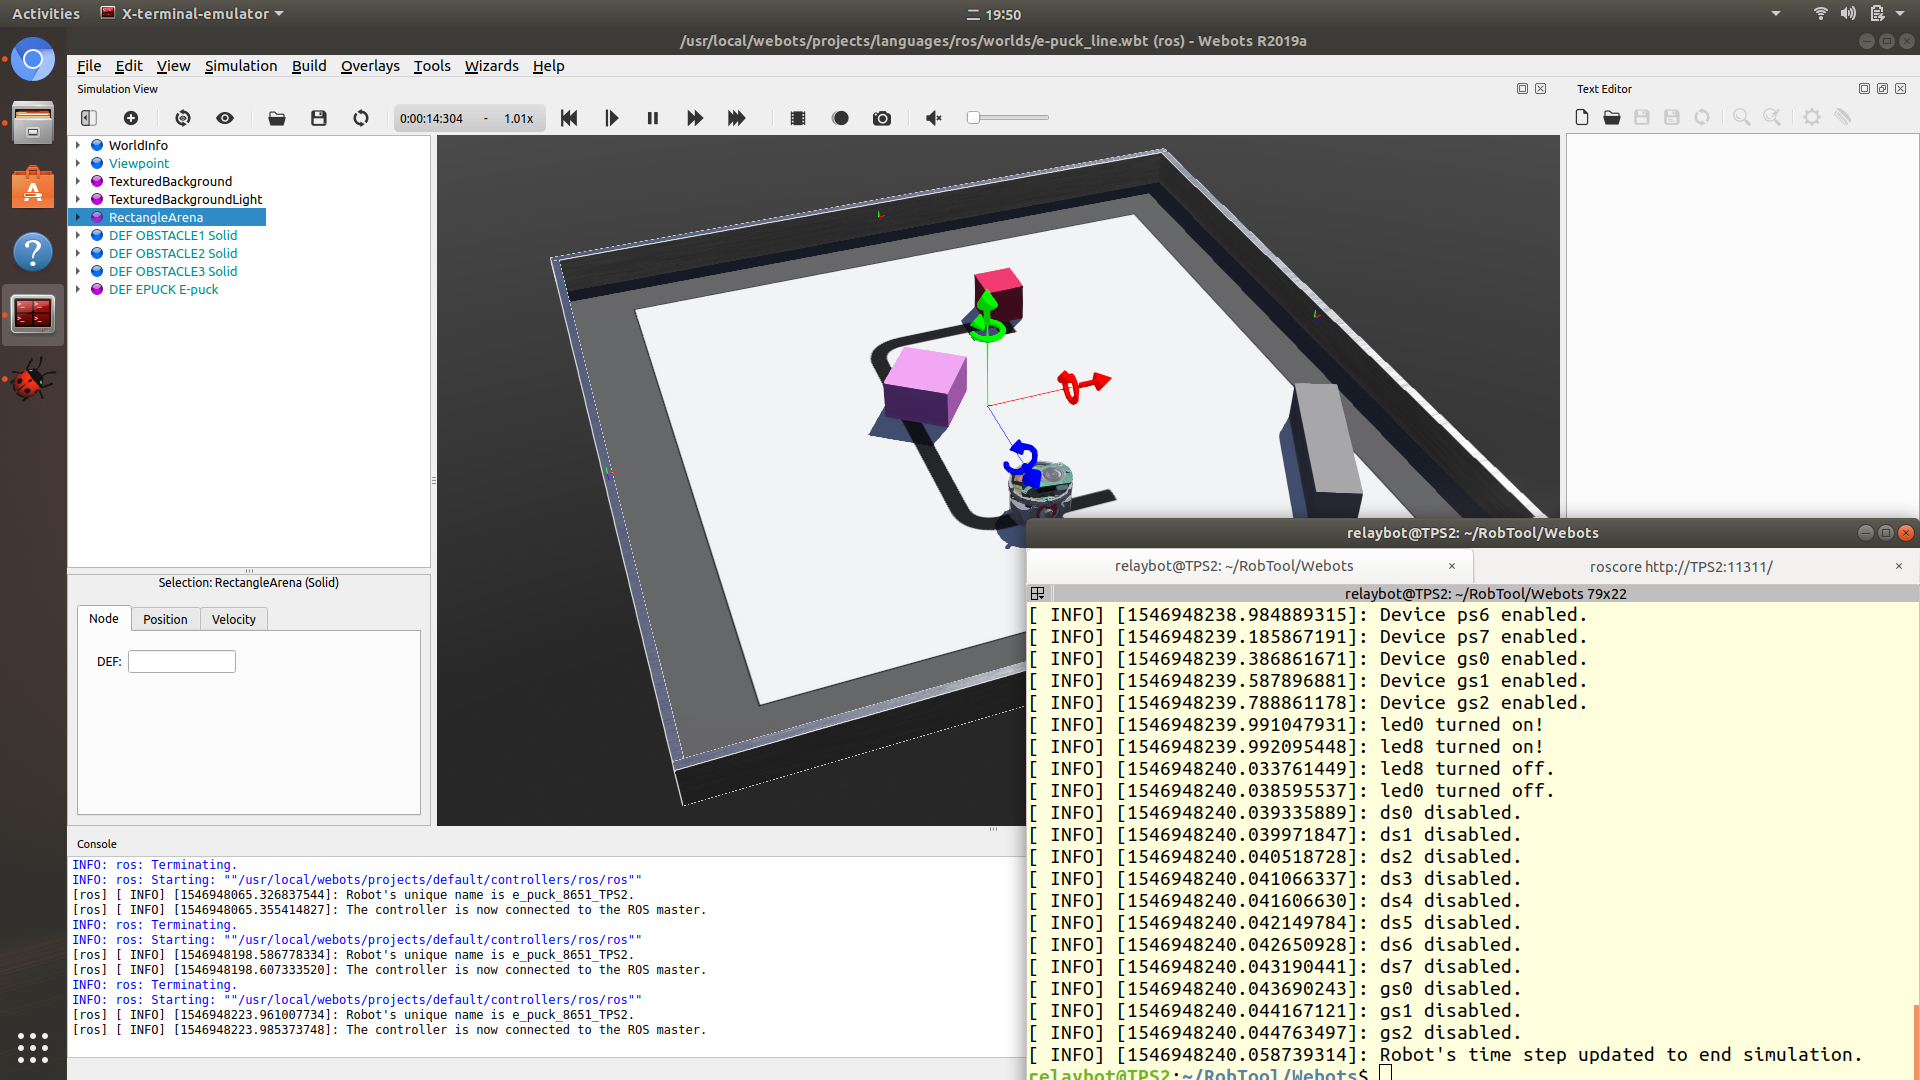Open the Simulation menu
This screenshot has height=1080, width=1920.
click(240, 66)
